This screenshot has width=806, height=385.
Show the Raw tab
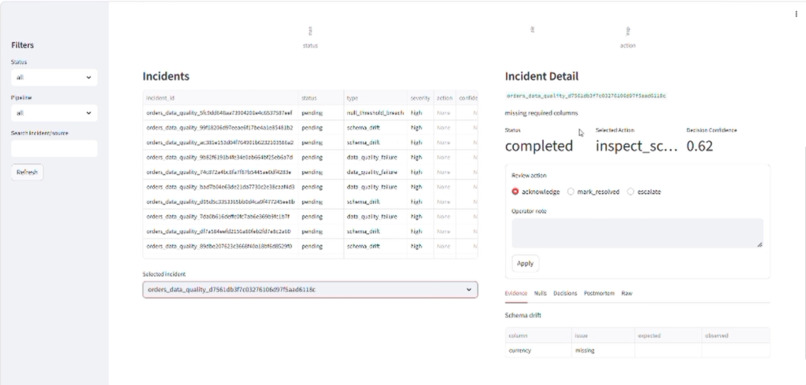pyautogui.click(x=627, y=294)
